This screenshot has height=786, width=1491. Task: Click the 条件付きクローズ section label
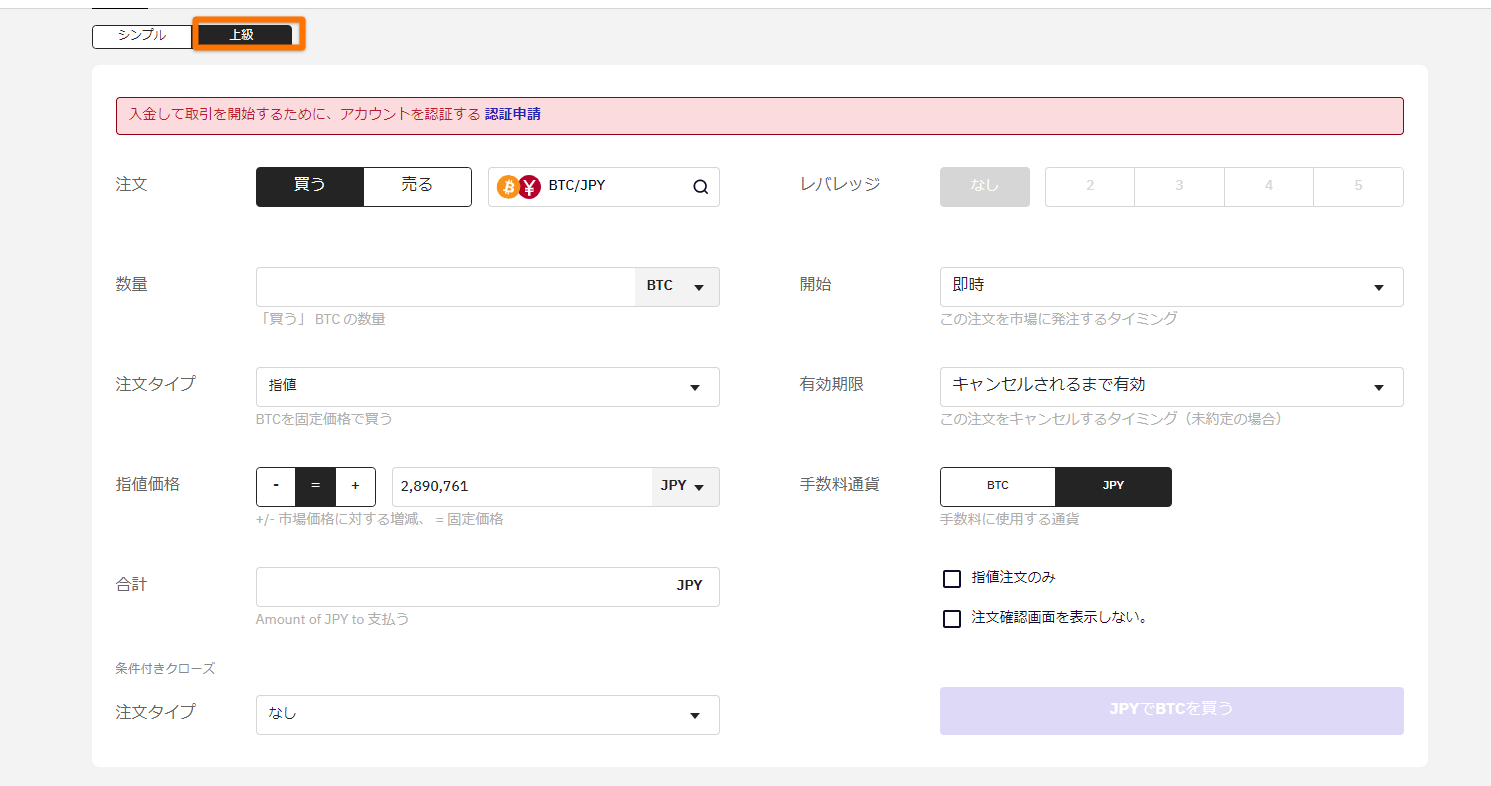(165, 668)
